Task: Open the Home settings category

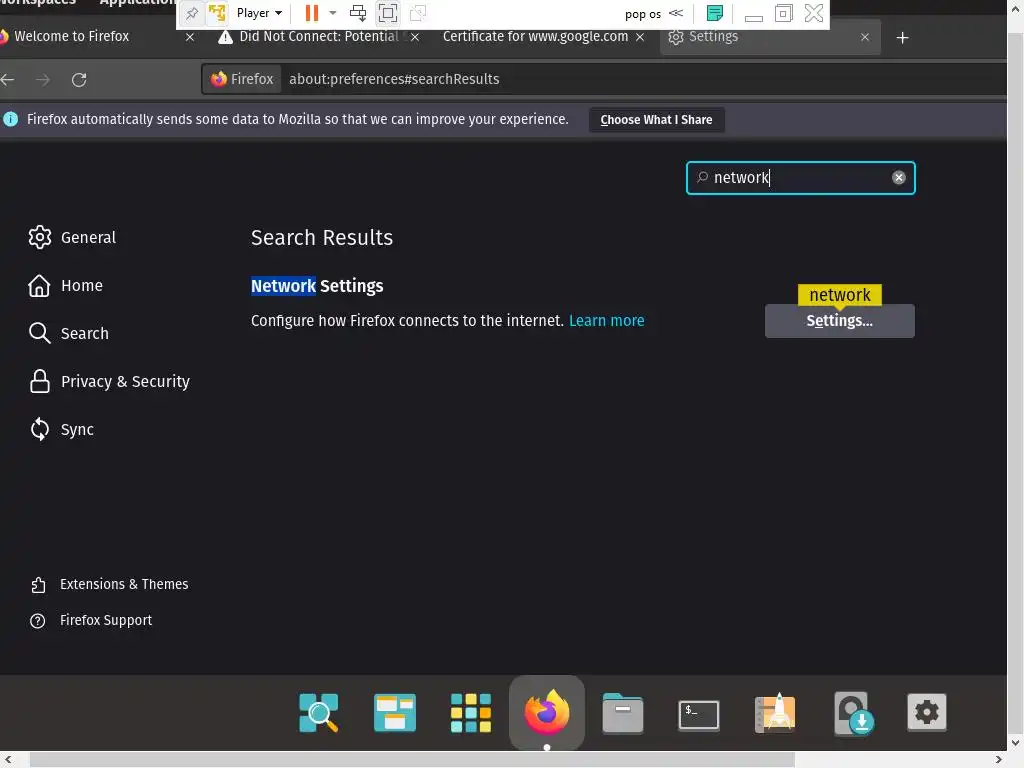Action: pos(65,285)
